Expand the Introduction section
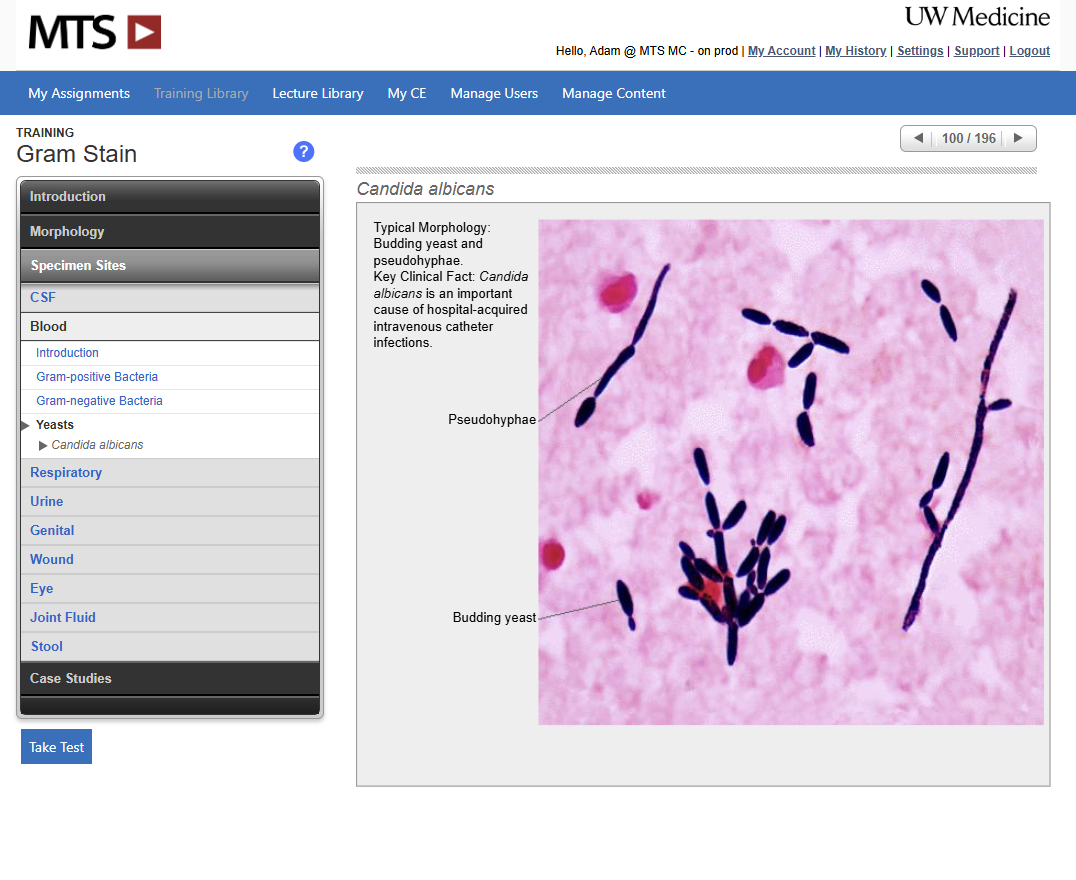1076x880 pixels. [x=170, y=197]
